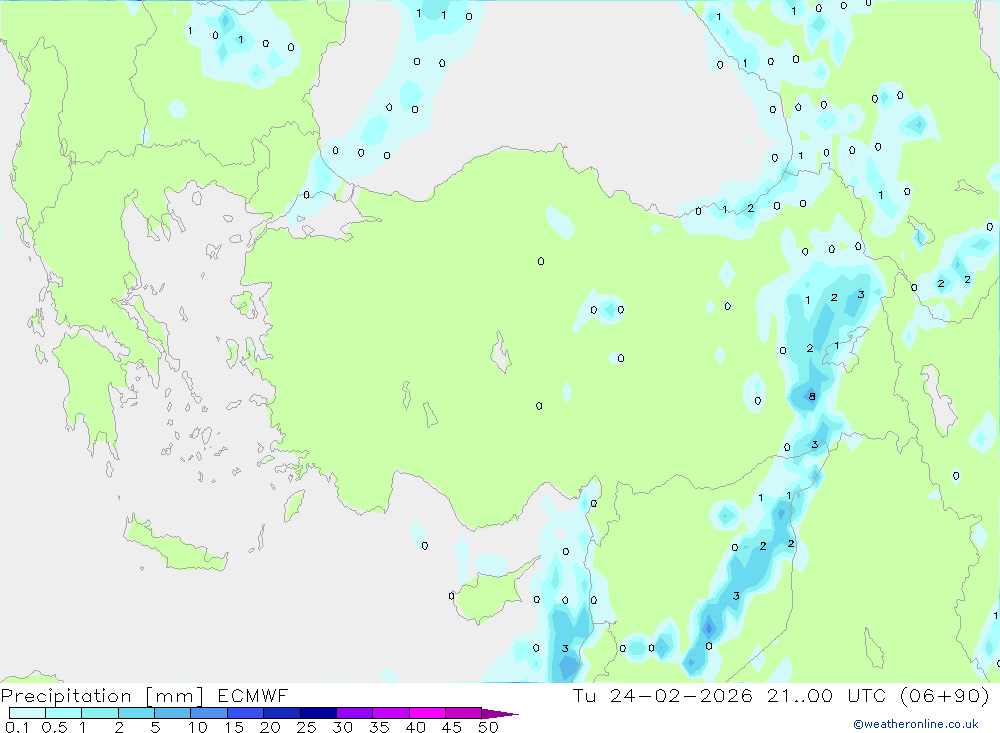
Task: Click the "[mm]" unit label
Action: pyautogui.click(x=174, y=696)
